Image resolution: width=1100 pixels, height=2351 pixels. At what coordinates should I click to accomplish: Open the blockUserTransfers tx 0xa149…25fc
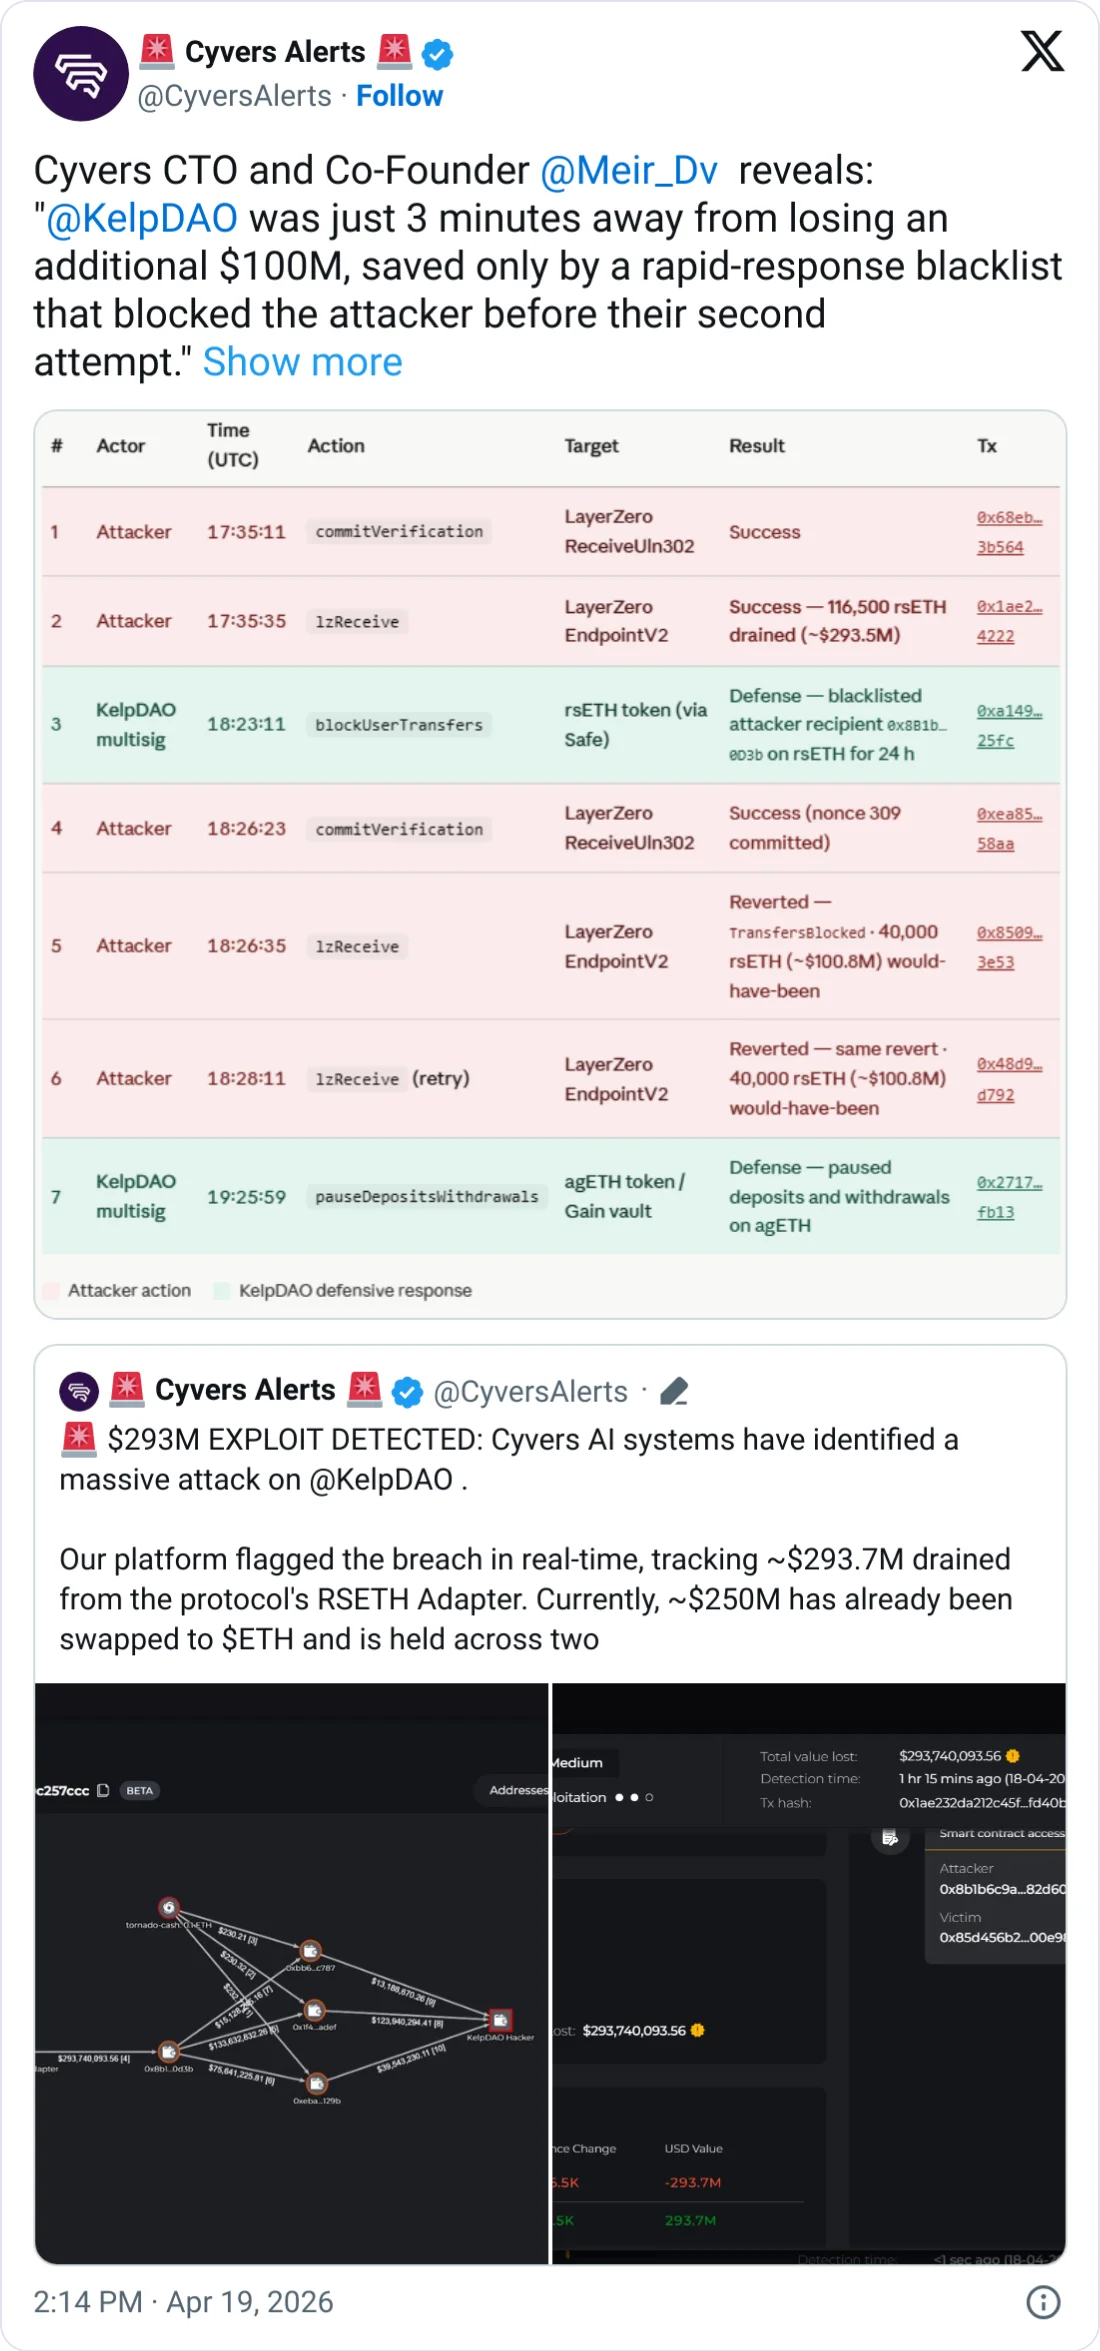[x=1008, y=725]
